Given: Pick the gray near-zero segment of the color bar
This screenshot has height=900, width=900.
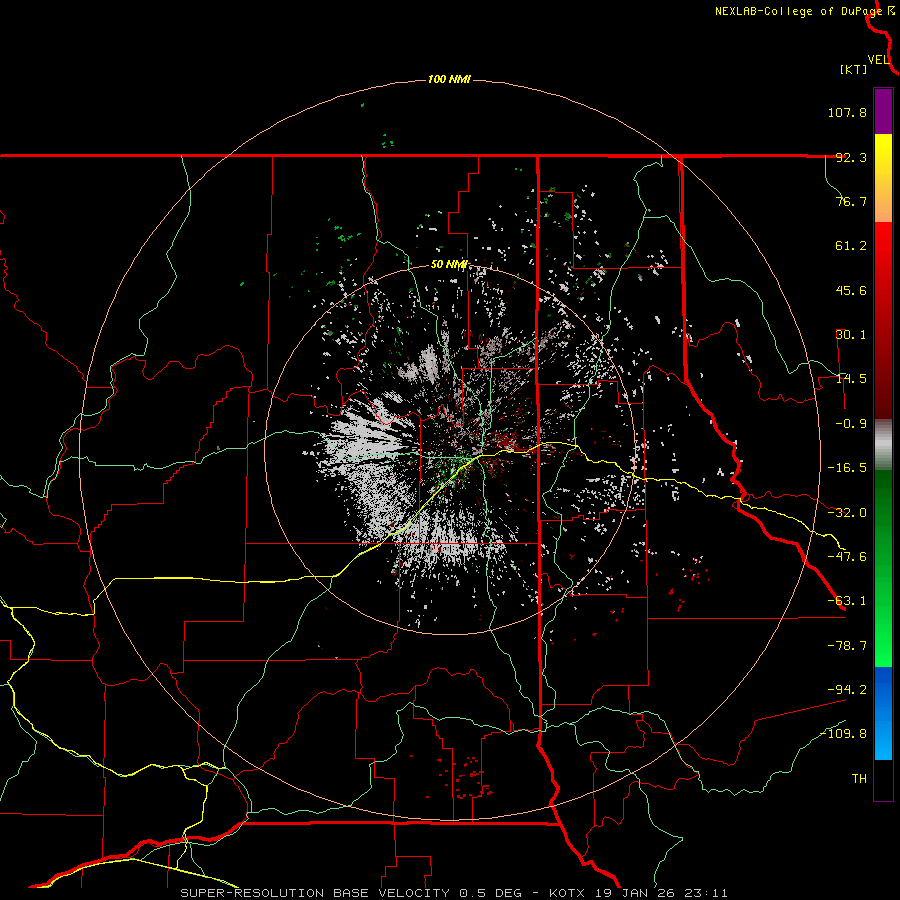Looking at the screenshot, I should coord(883,444).
